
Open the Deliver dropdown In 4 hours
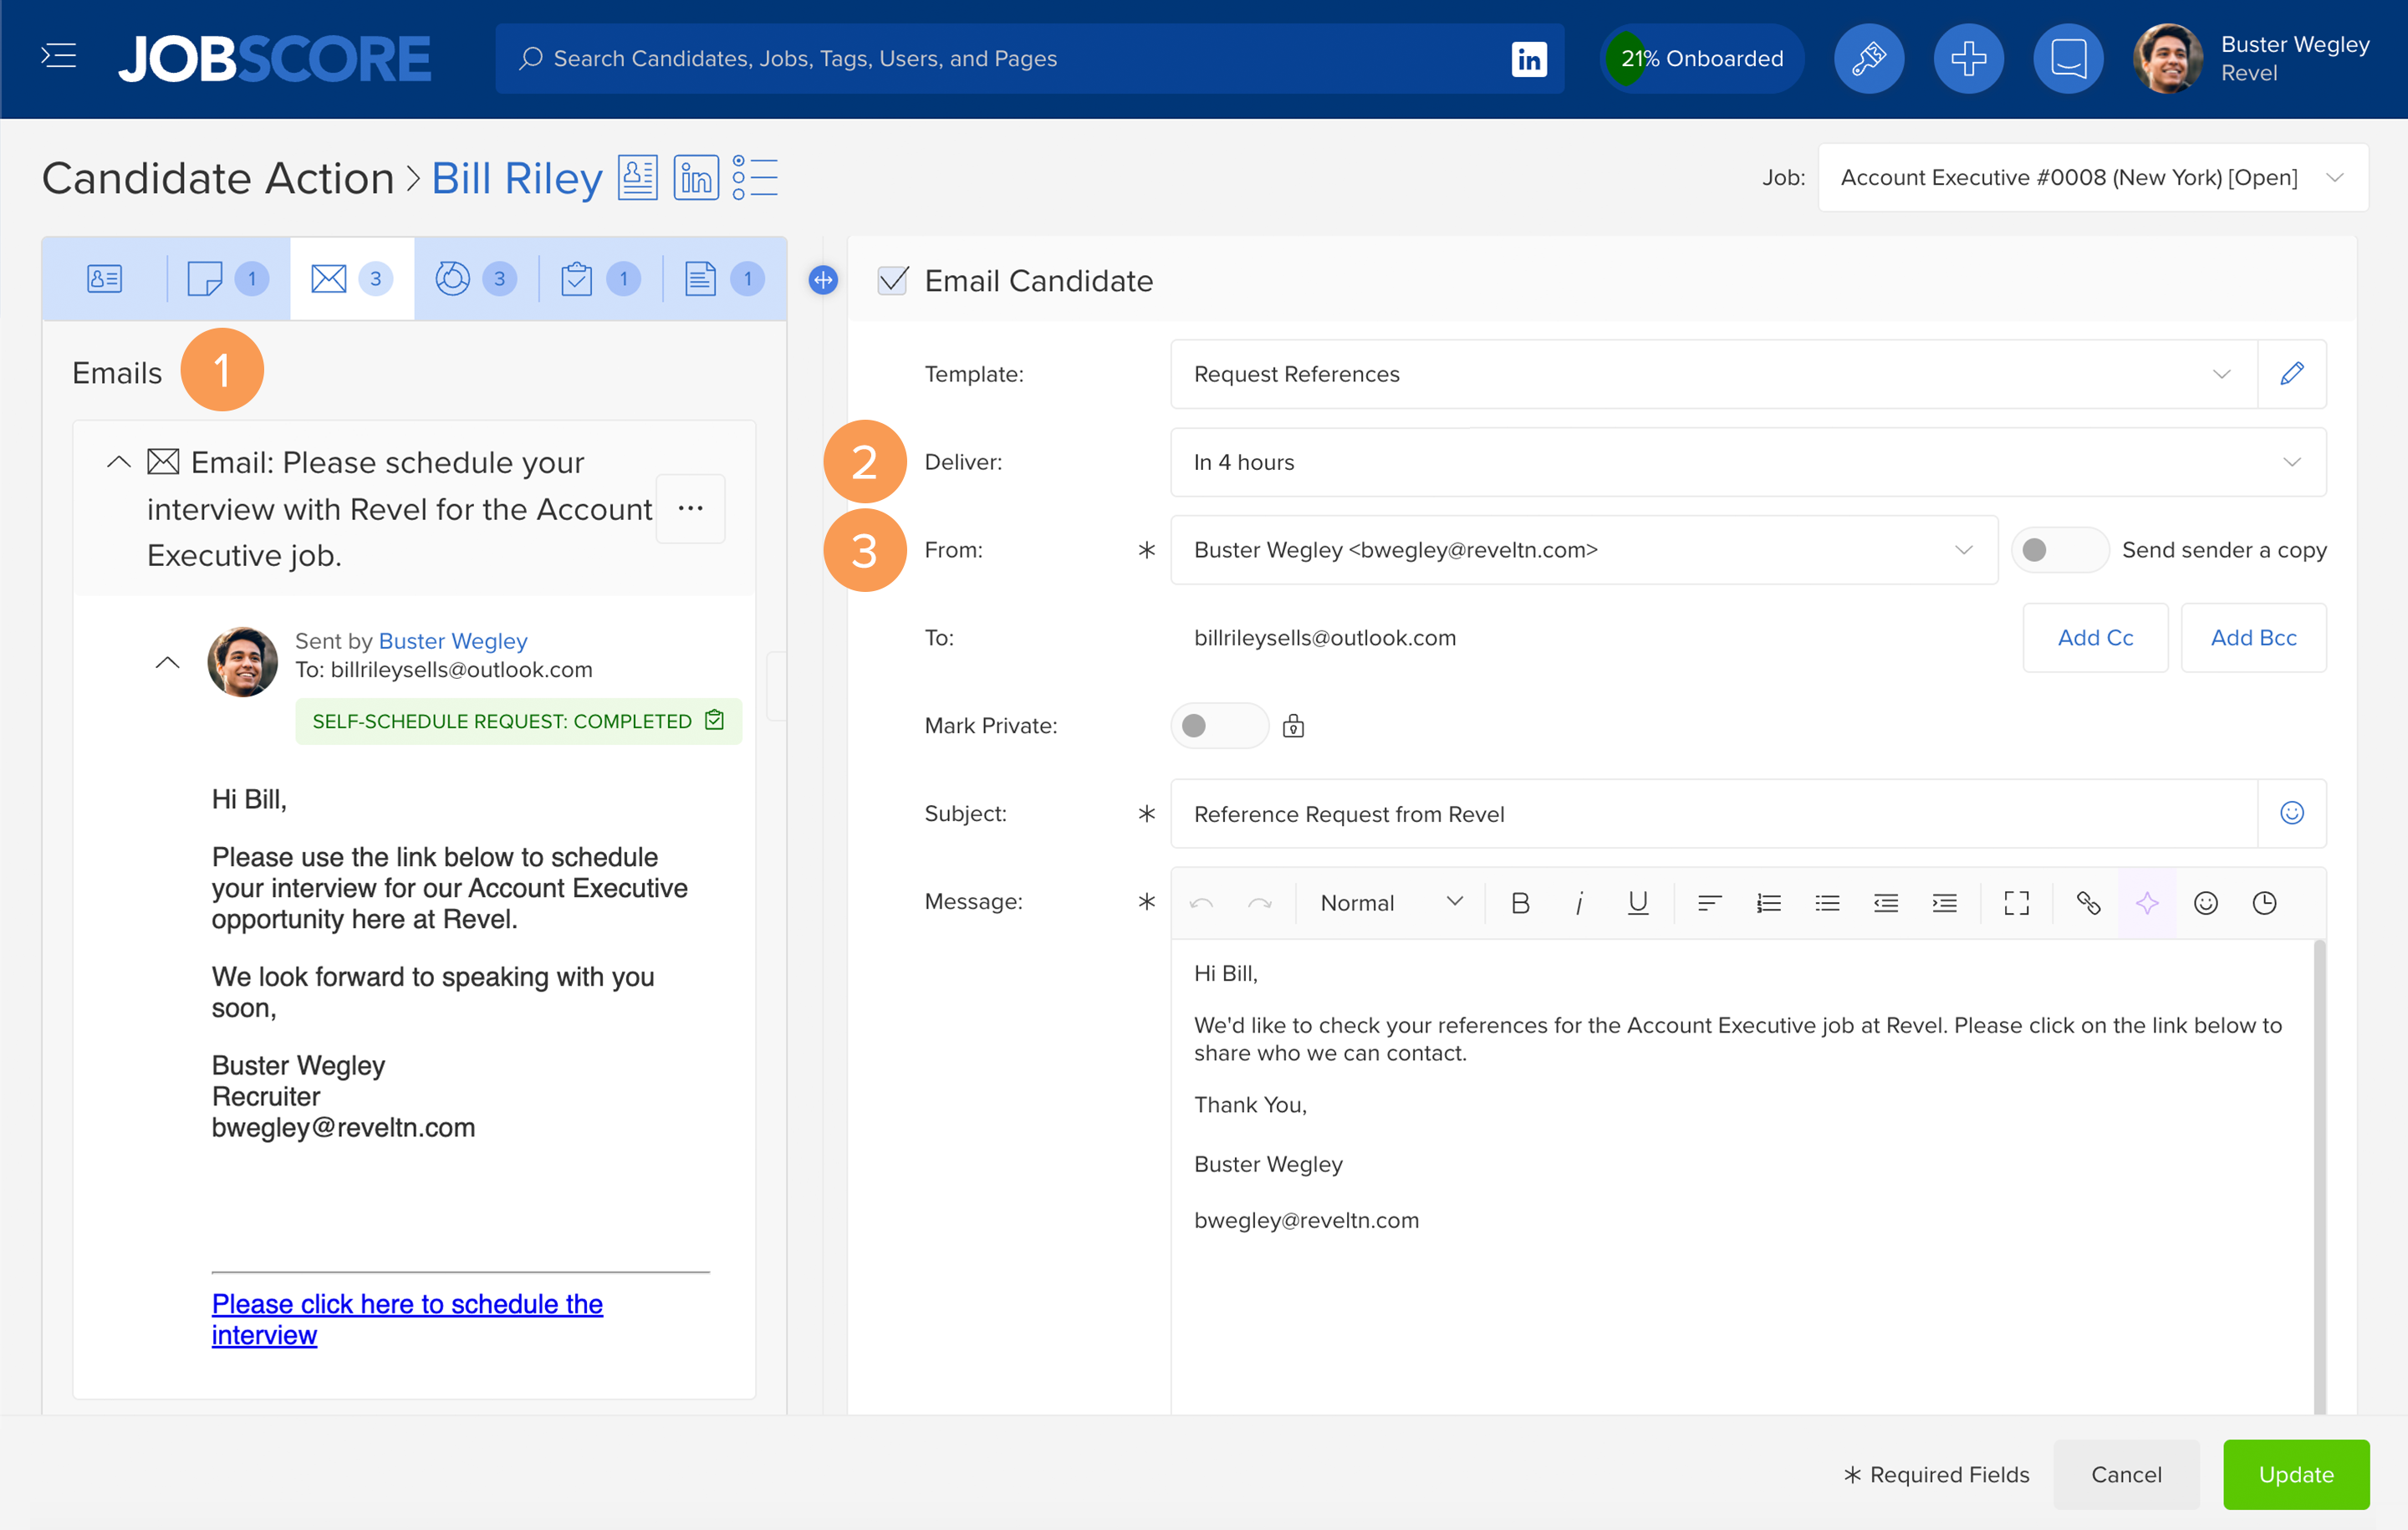1748,462
